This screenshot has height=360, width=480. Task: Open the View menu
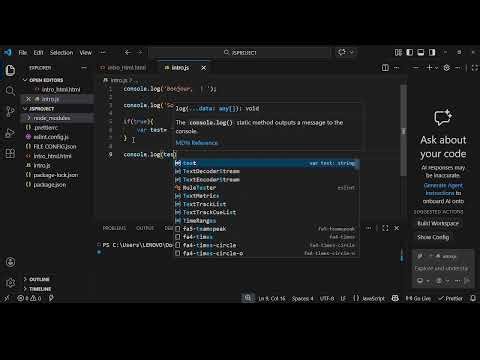86,53
